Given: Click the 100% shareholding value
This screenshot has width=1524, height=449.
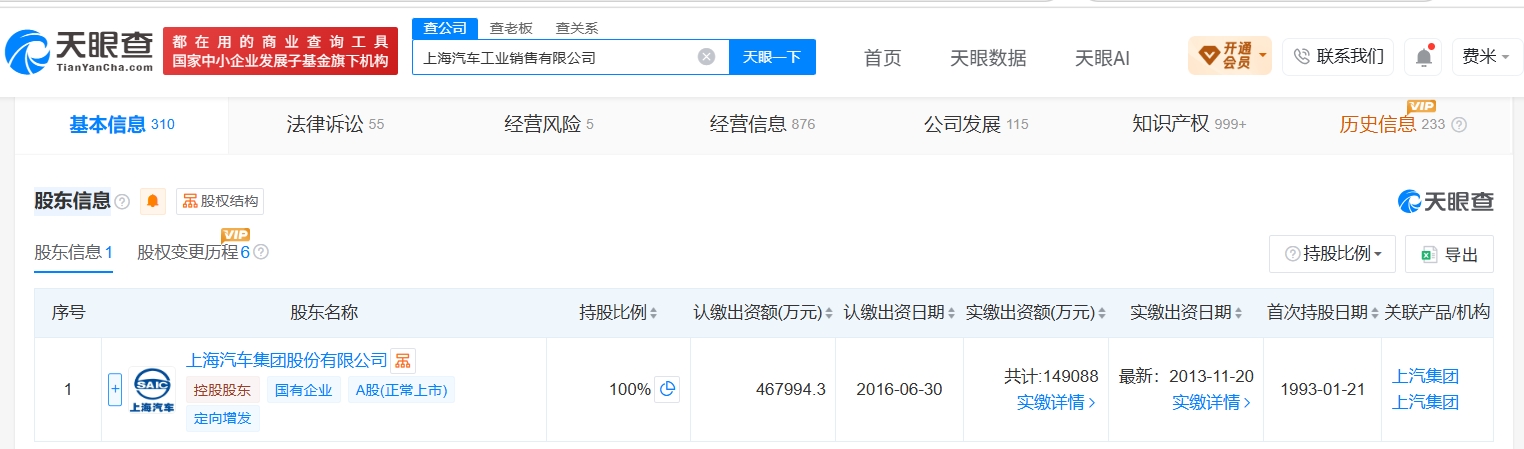Looking at the screenshot, I should pos(630,389).
